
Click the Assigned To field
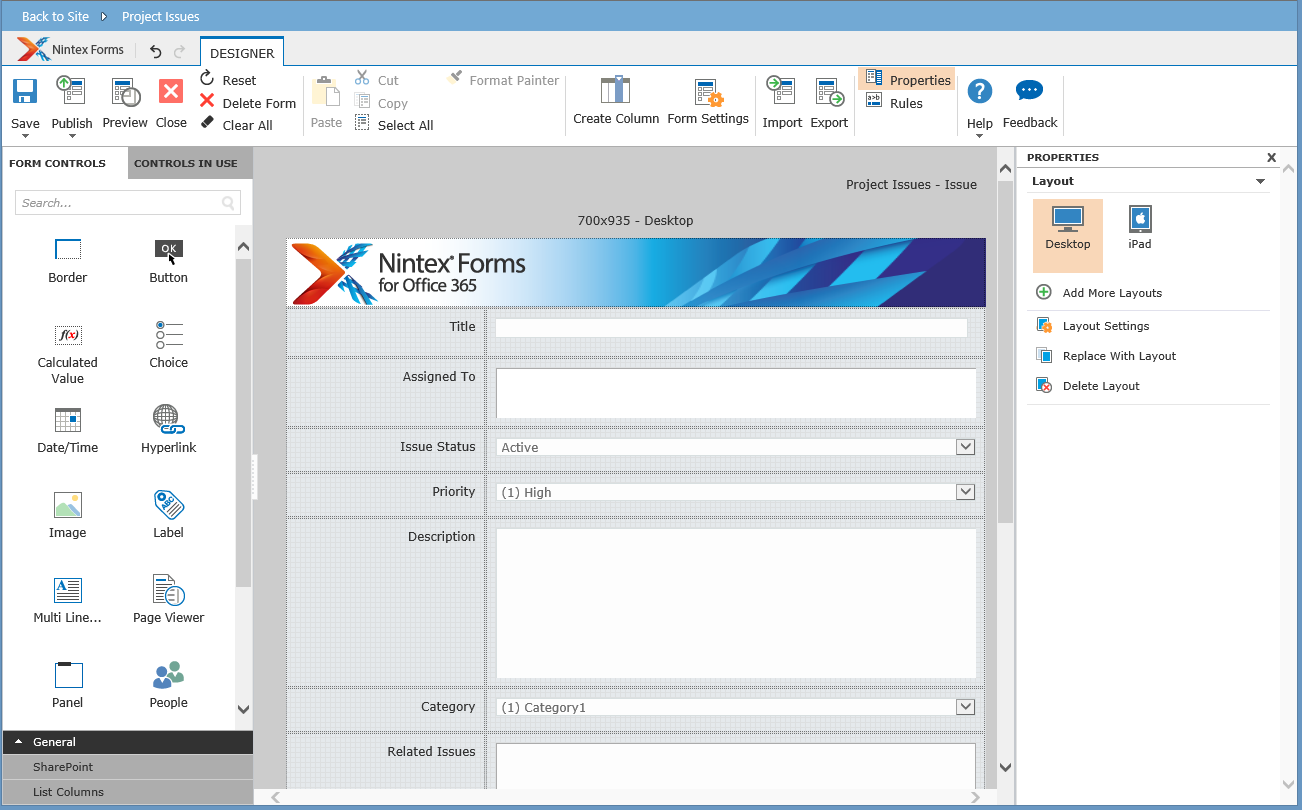[x=736, y=393]
